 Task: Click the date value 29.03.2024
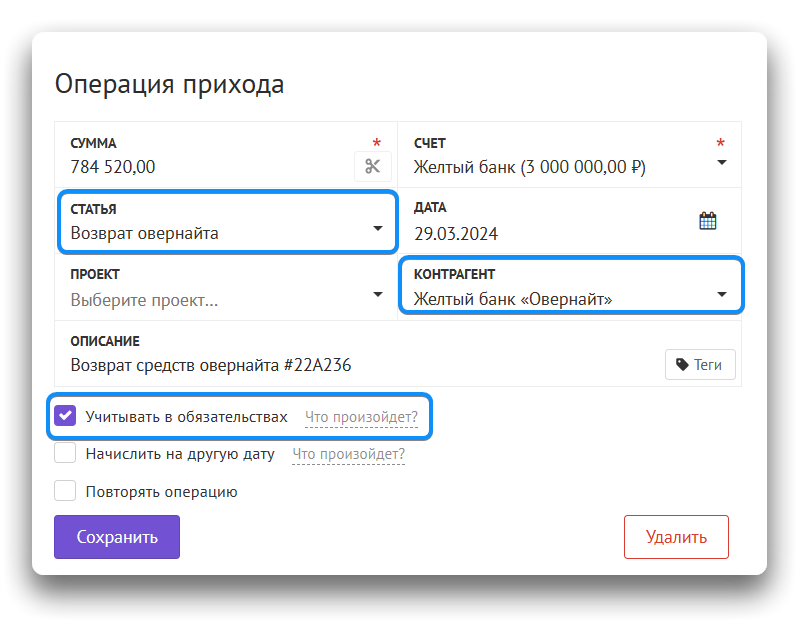tap(456, 234)
